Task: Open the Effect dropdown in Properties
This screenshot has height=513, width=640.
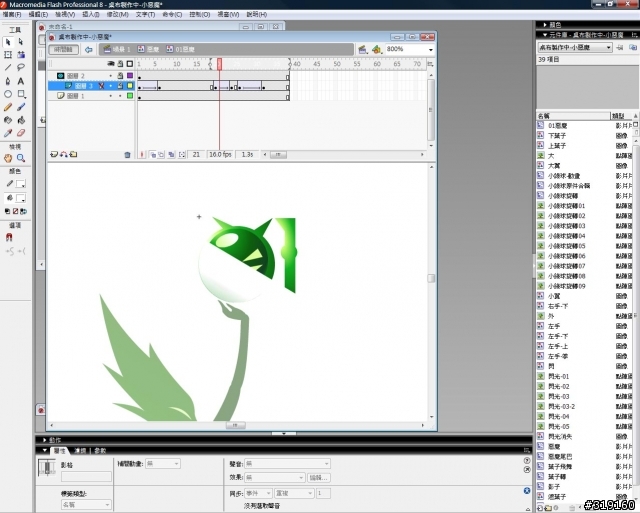Action: pos(274,477)
